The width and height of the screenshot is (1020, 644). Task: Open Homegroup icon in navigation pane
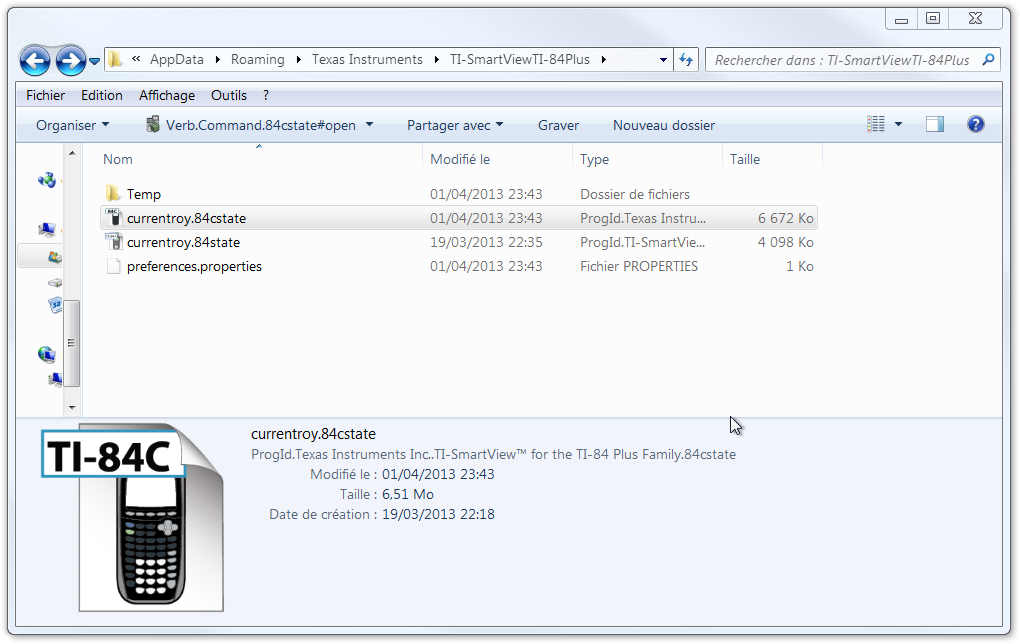[x=46, y=180]
